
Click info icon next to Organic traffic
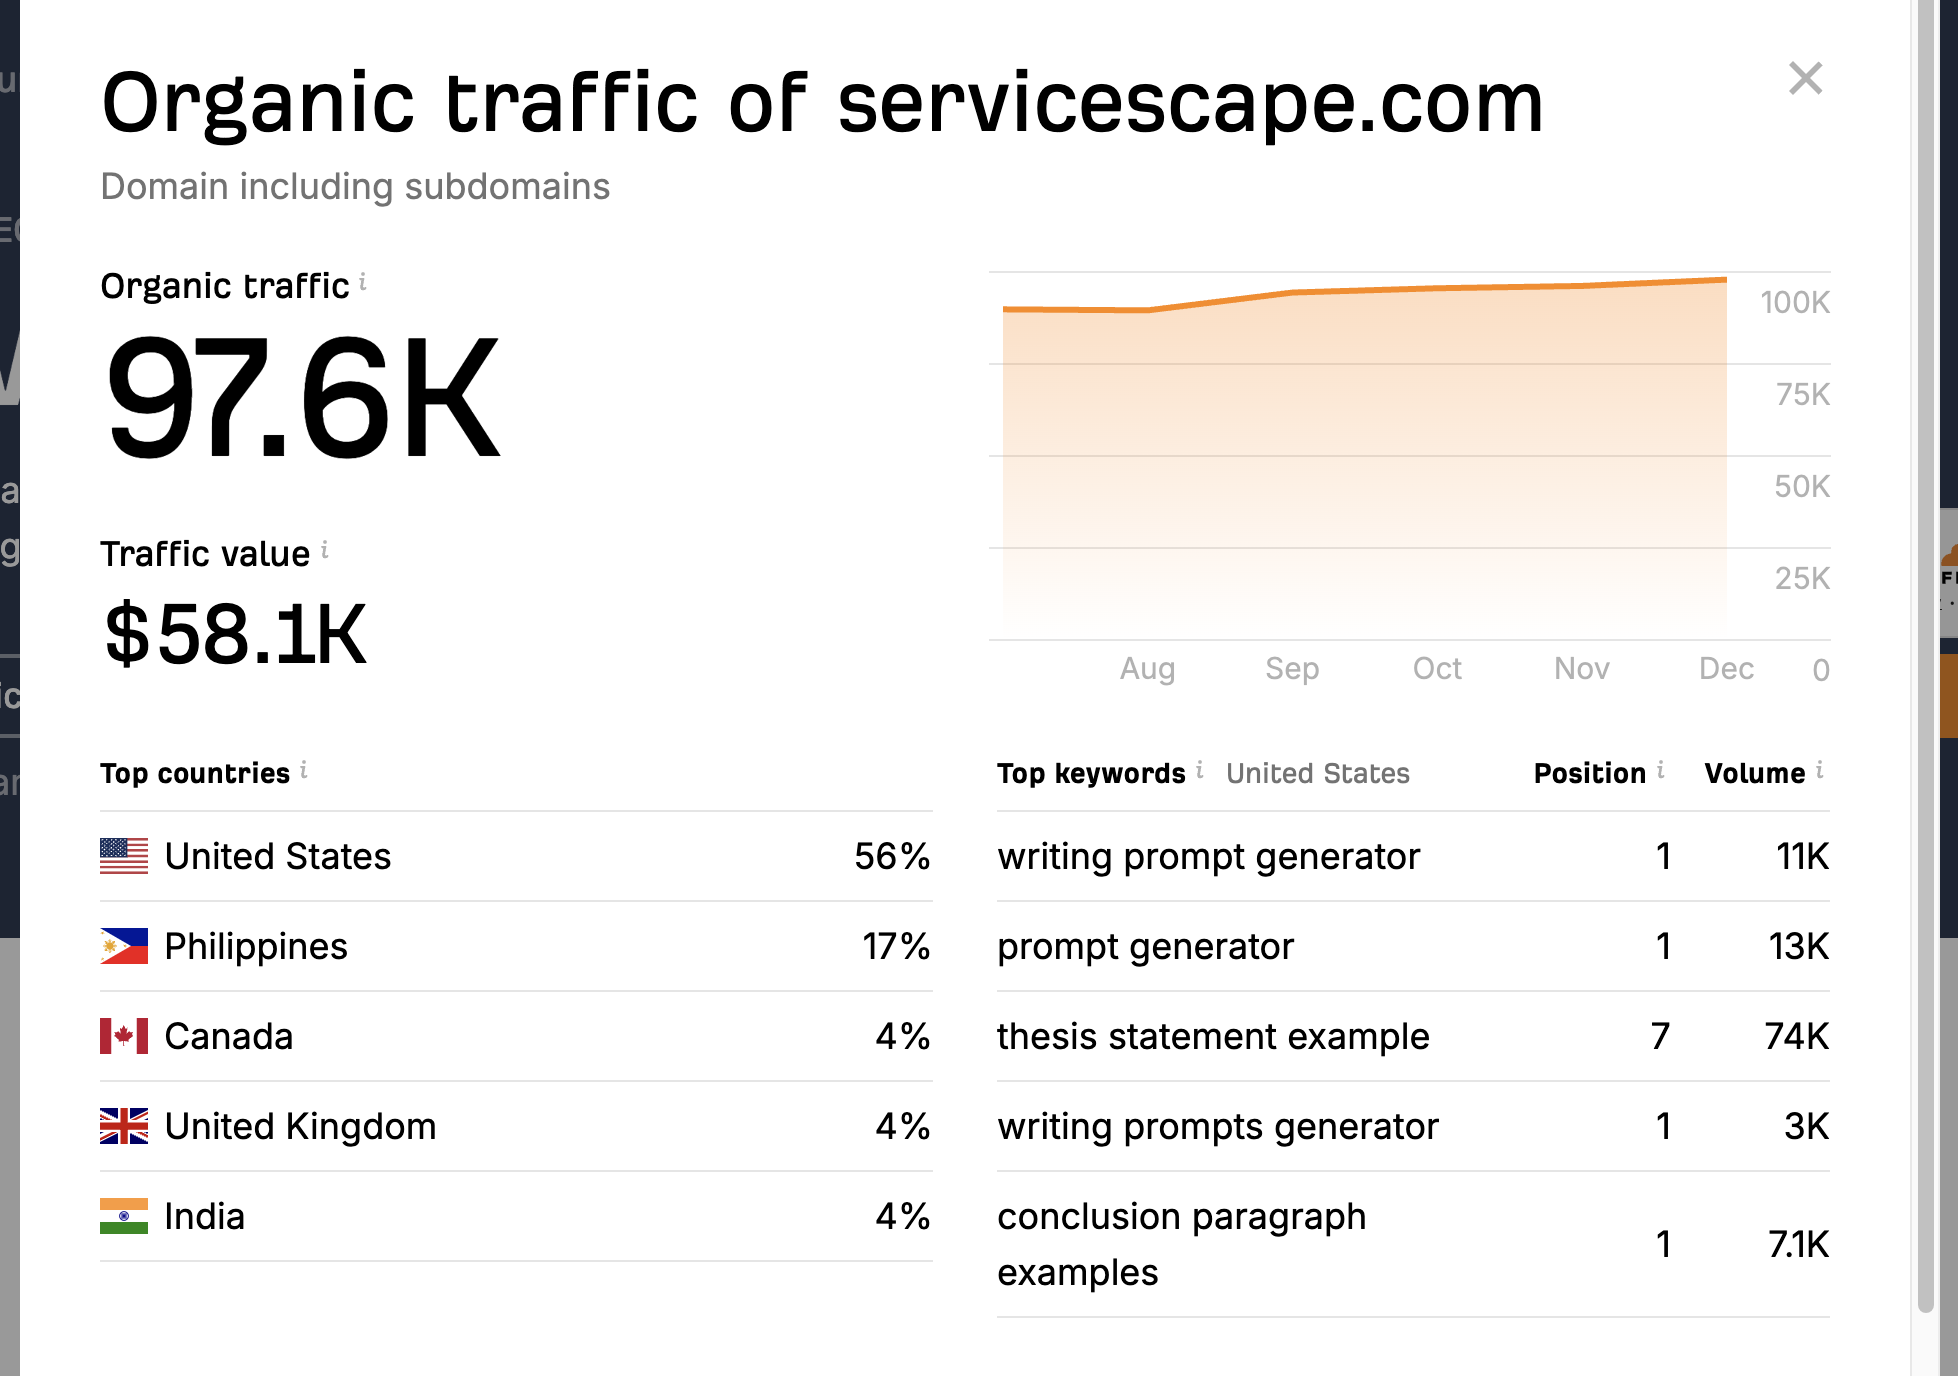click(363, 283)
